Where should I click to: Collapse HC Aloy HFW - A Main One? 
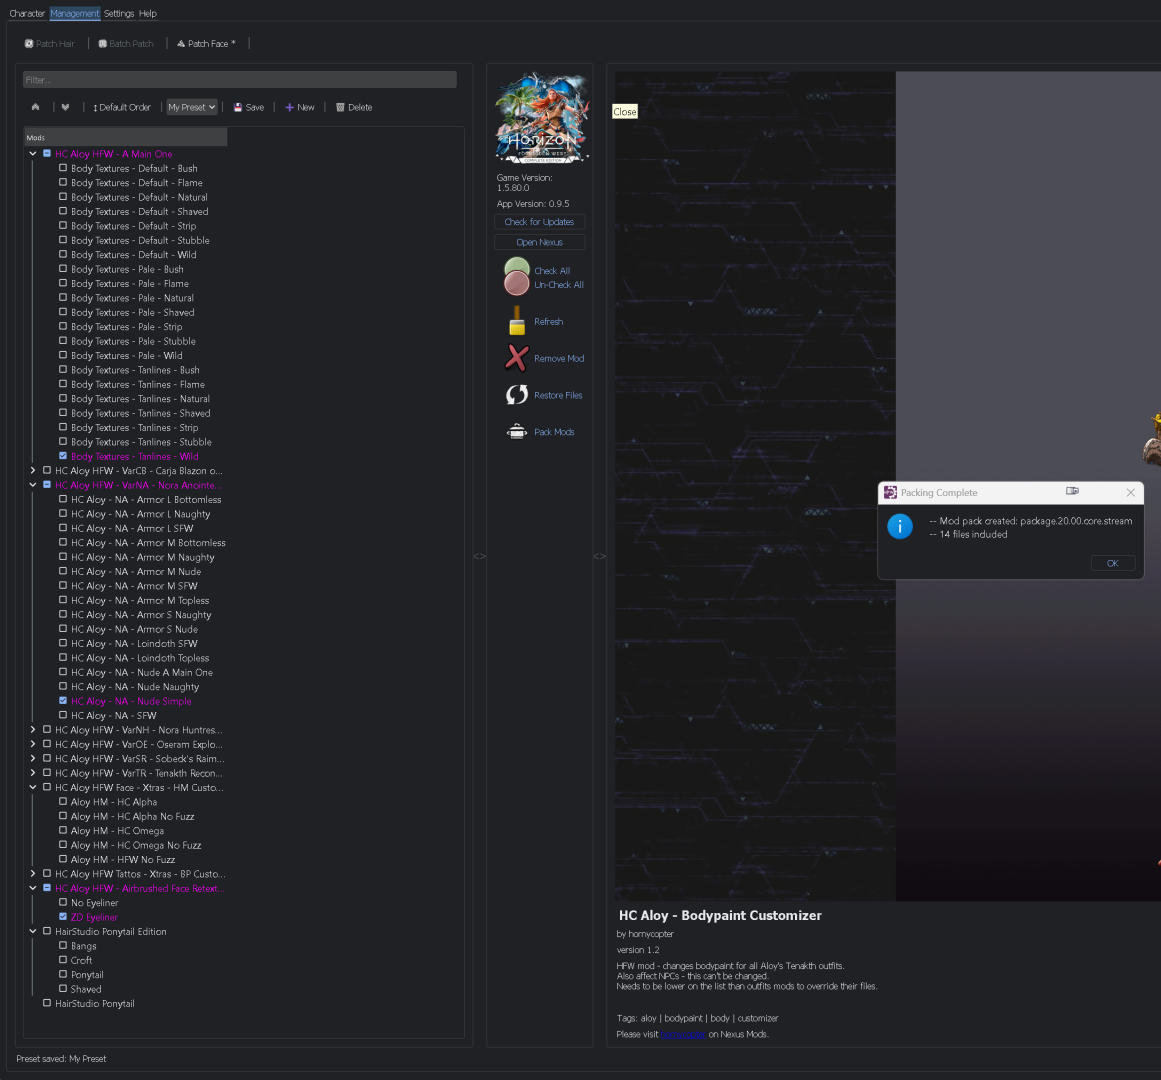click(33, 154)
